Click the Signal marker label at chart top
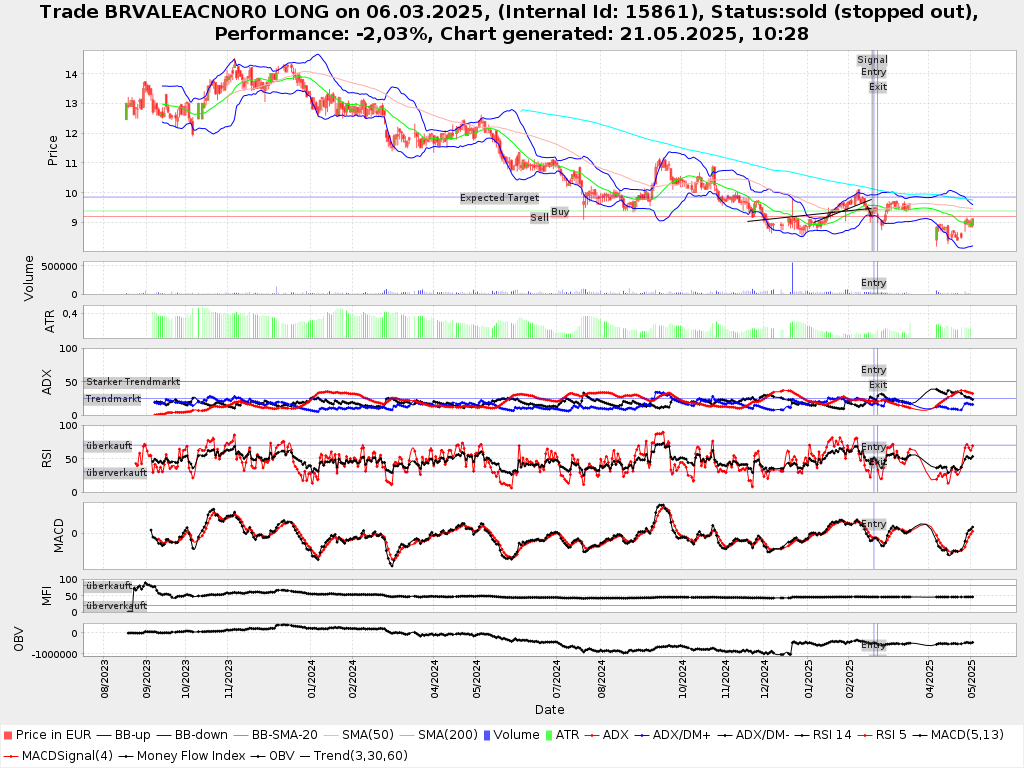The width and height of the screenshot is (1024, 768). [x=872, y=60]
